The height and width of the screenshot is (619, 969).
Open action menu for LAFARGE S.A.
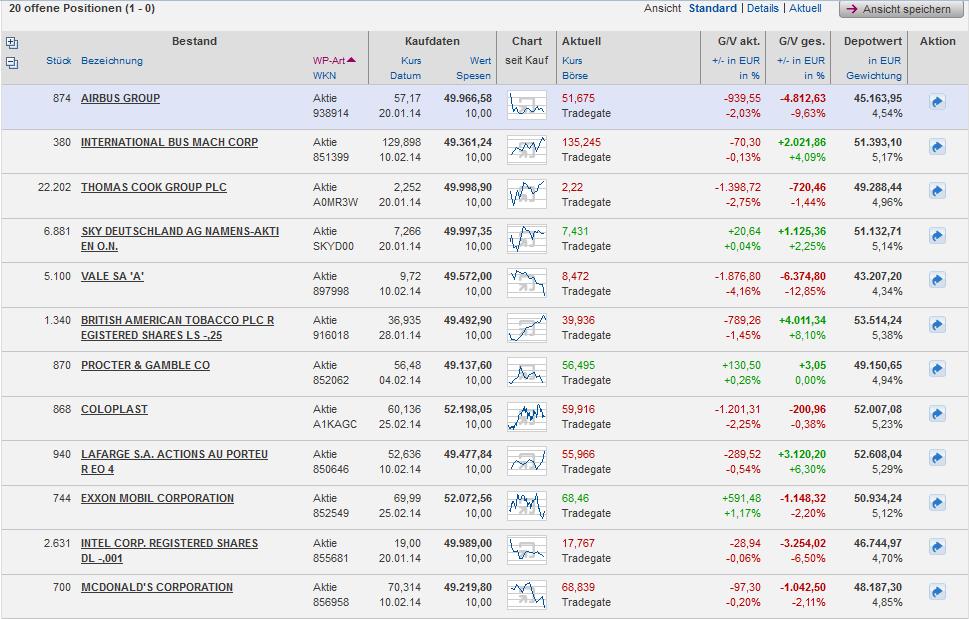pyautogui.click(x=937, y=458)
